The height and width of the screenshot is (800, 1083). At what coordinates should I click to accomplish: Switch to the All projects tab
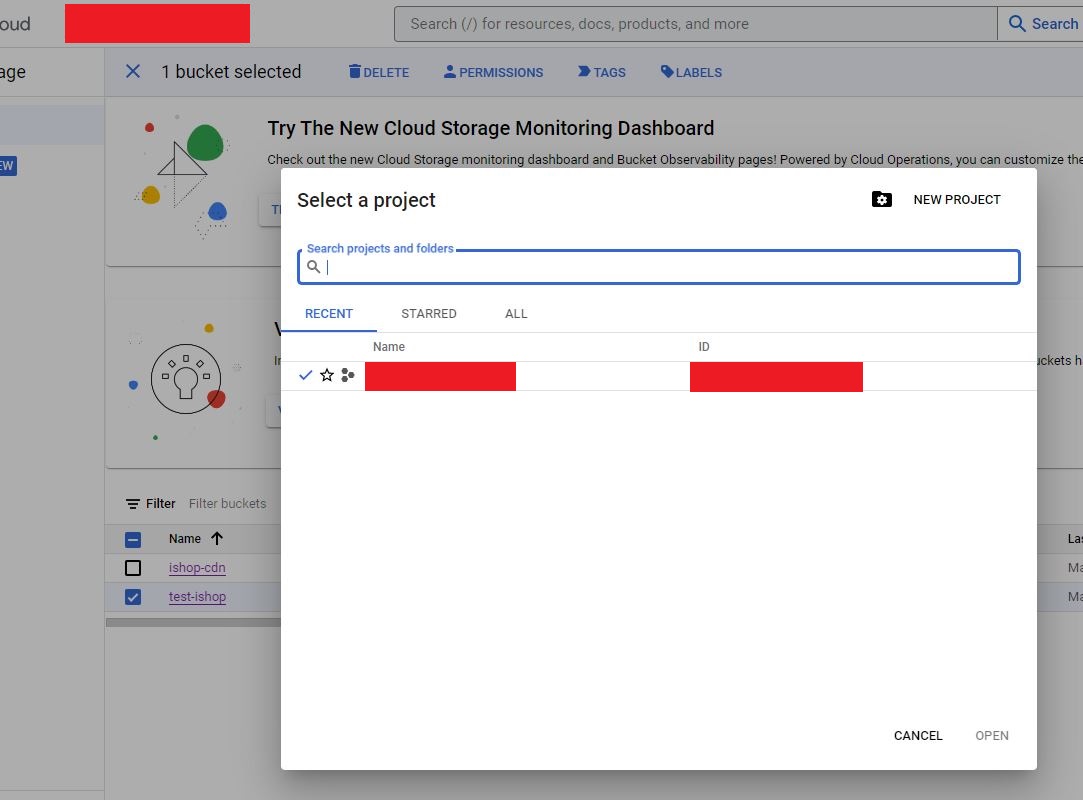click(516, 314)
